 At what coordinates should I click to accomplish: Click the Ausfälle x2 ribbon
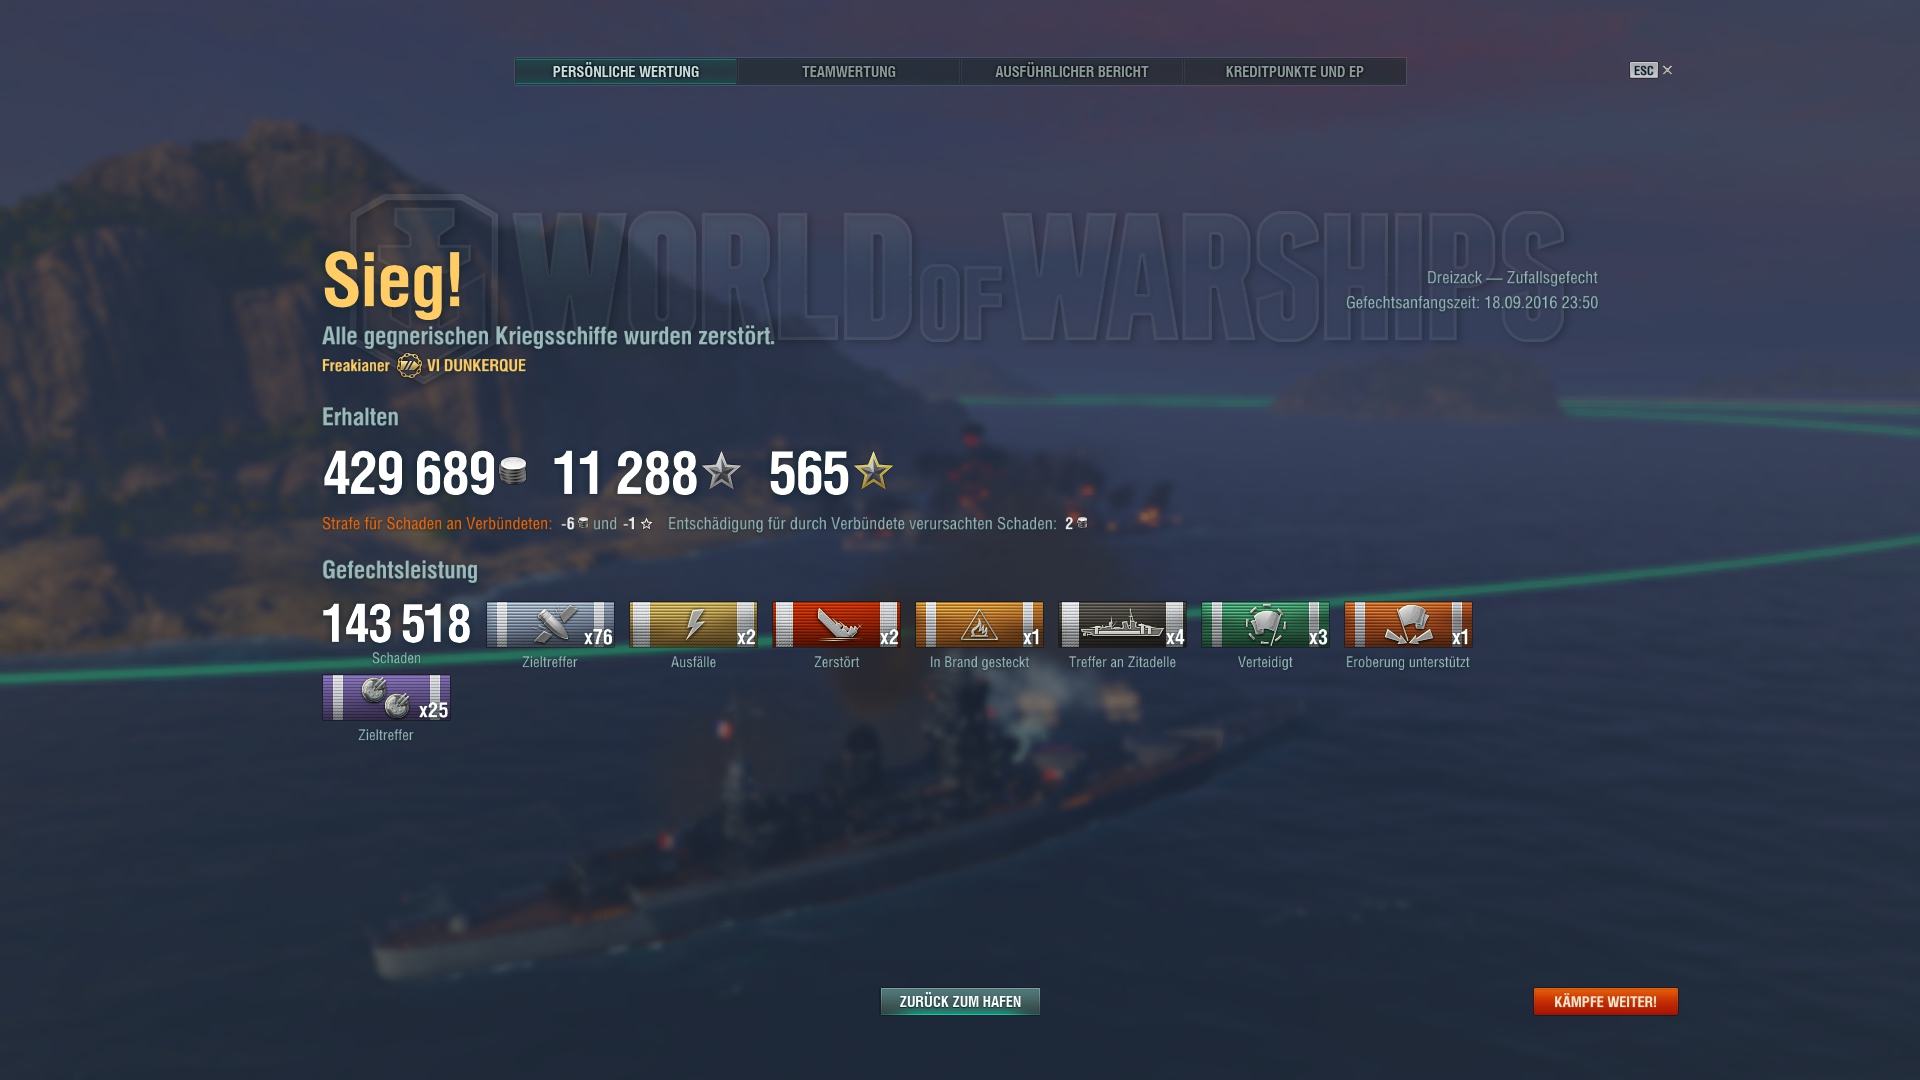tap(693, 625)
